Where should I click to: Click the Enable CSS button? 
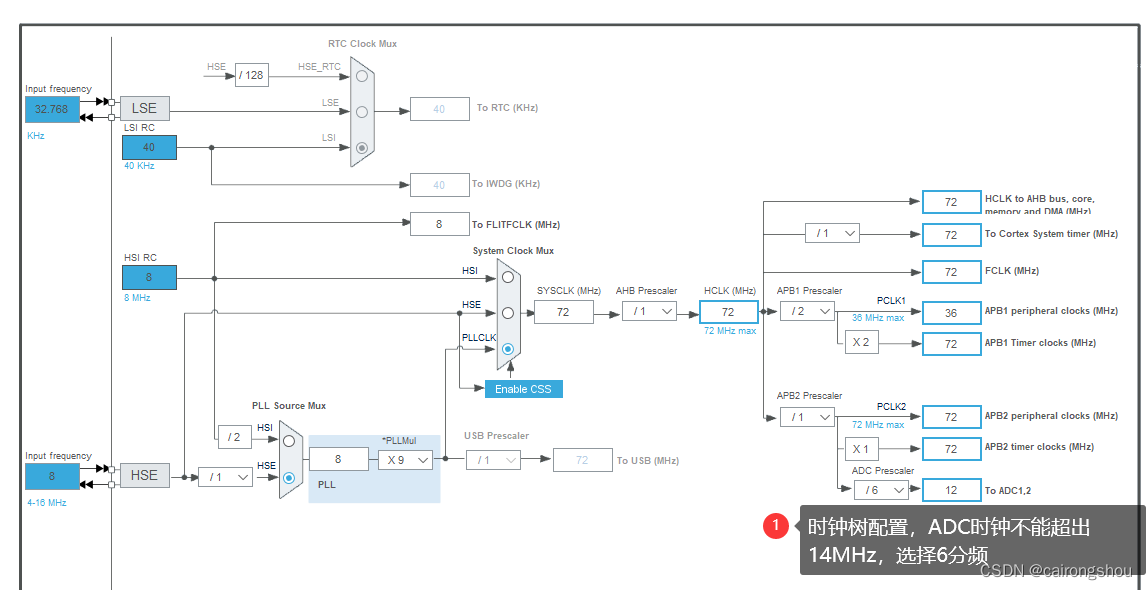click(x=522, y=388)
